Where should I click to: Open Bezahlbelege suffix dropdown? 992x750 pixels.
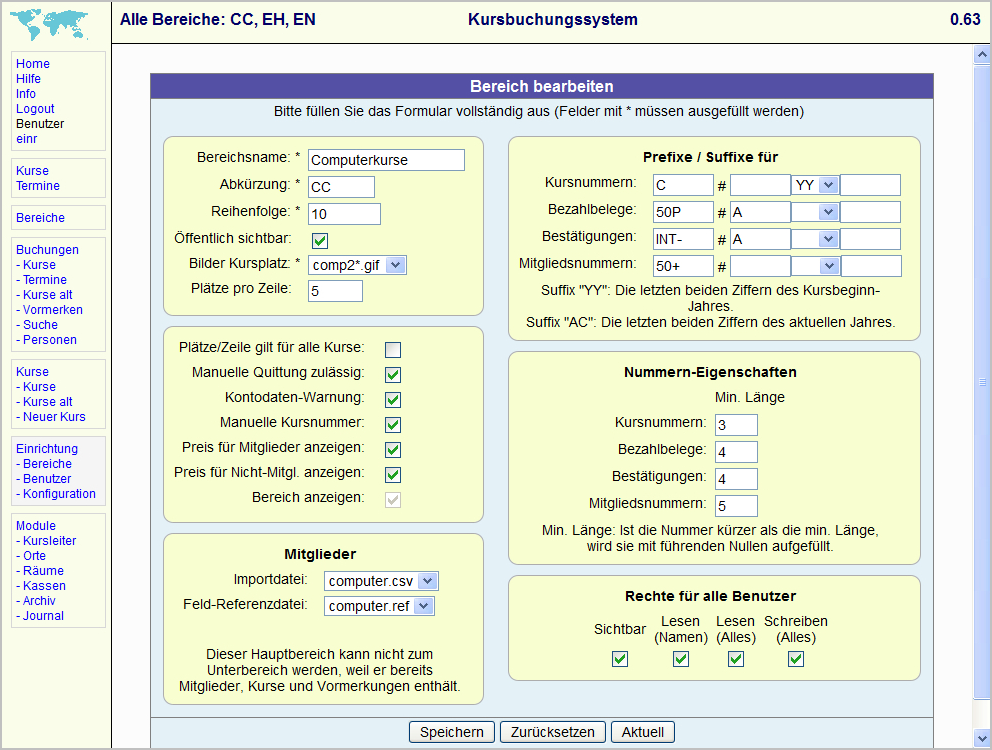point(815,212)
